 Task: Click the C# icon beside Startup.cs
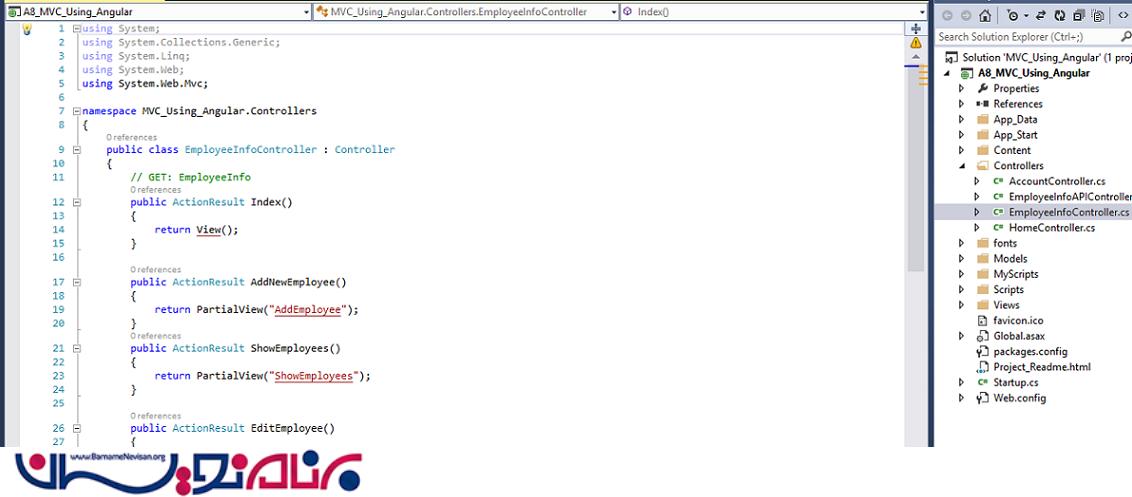982,382
